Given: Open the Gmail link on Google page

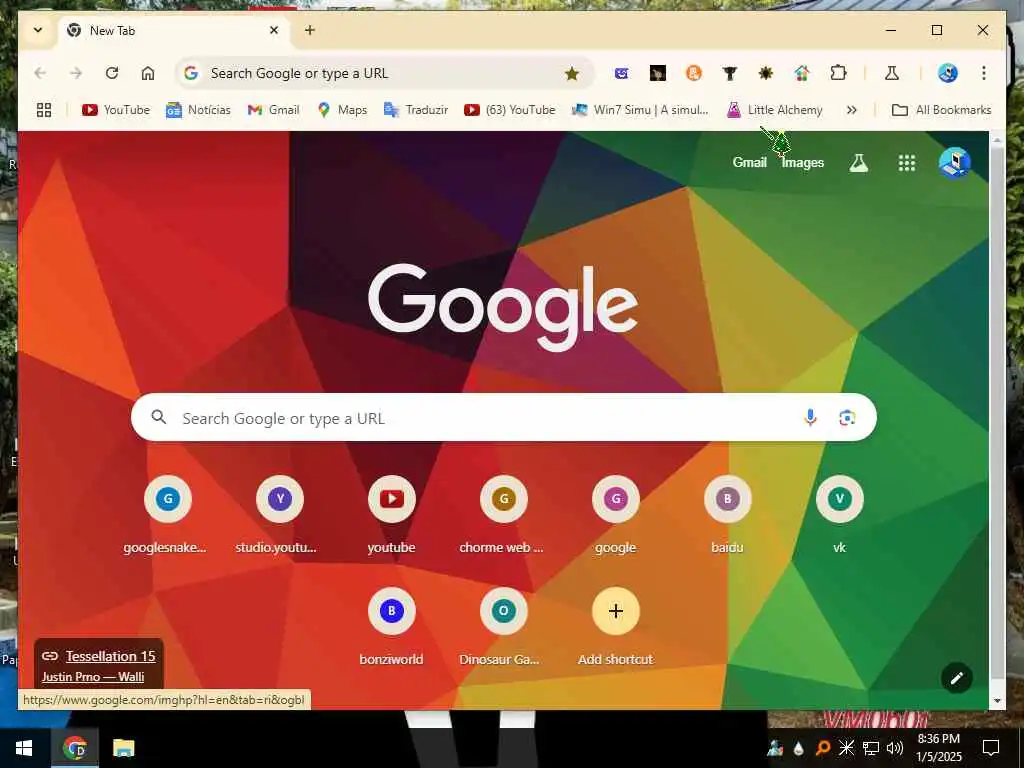Looking at the screenshot, I should pyautogui.click(x=749, y=162).
